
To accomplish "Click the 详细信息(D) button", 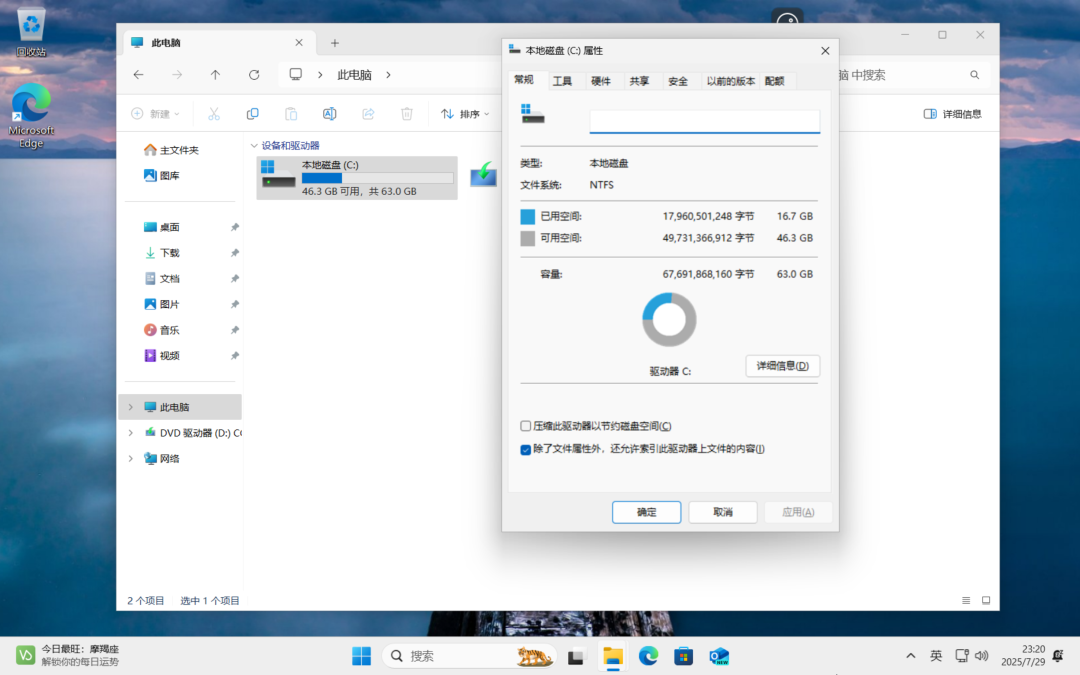I will [782, 366].
